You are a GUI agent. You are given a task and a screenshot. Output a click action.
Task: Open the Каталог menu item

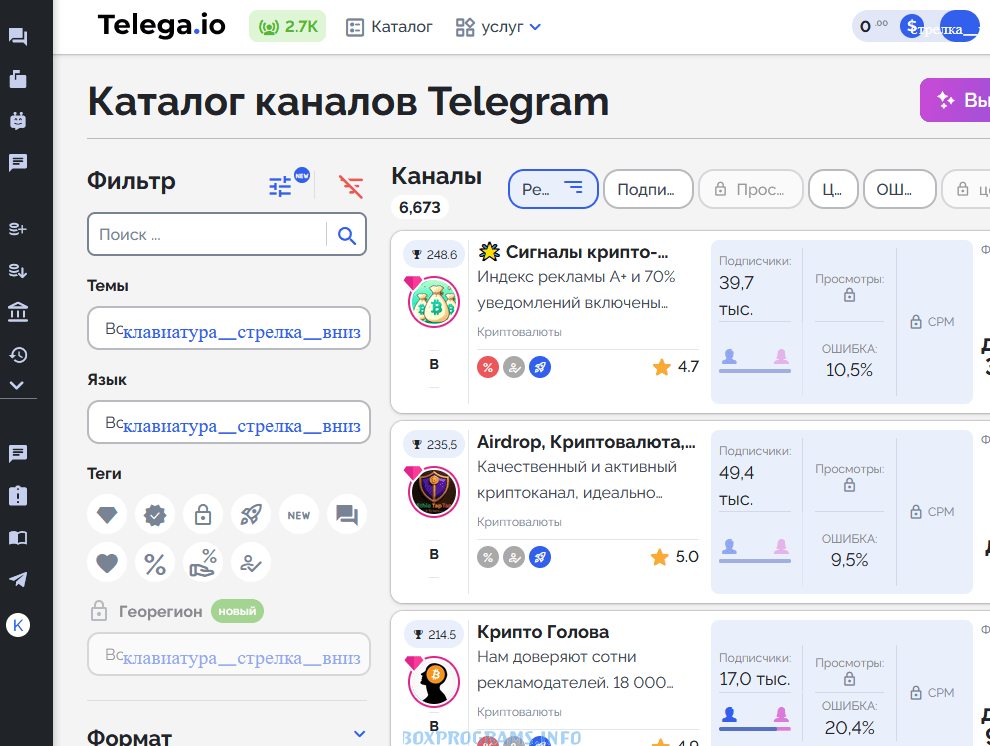pyautogui.click(x=390, y=27)
